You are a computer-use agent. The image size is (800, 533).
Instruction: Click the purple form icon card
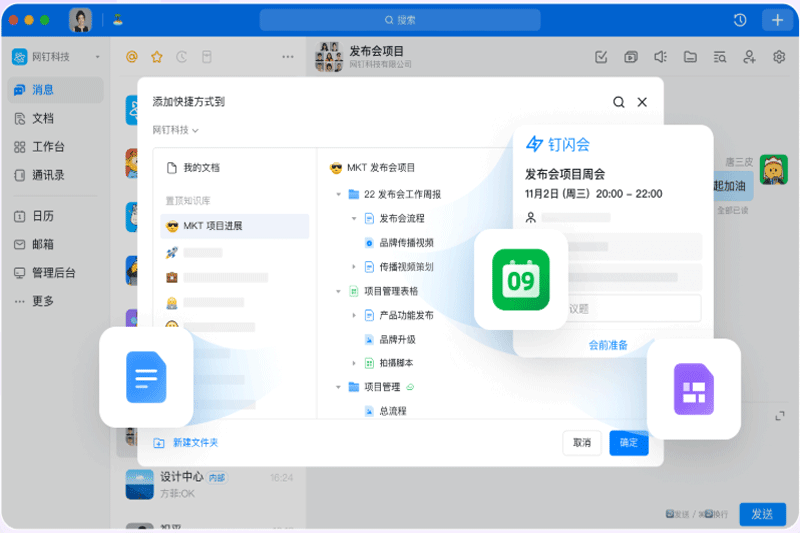point(693,389)
